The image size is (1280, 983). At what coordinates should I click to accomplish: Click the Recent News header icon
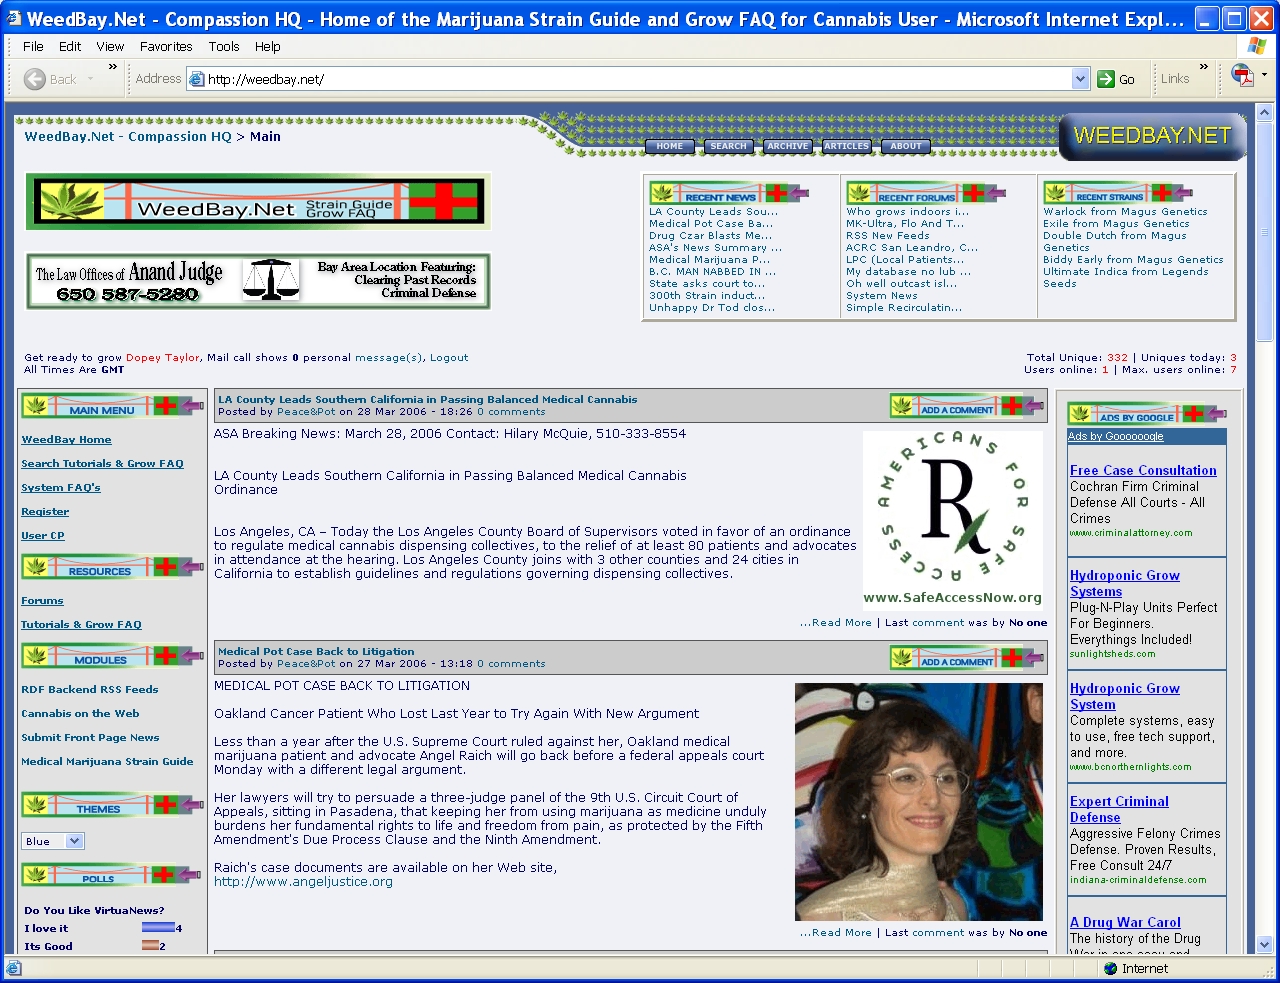pyautogui.click(x=729, y=193)
